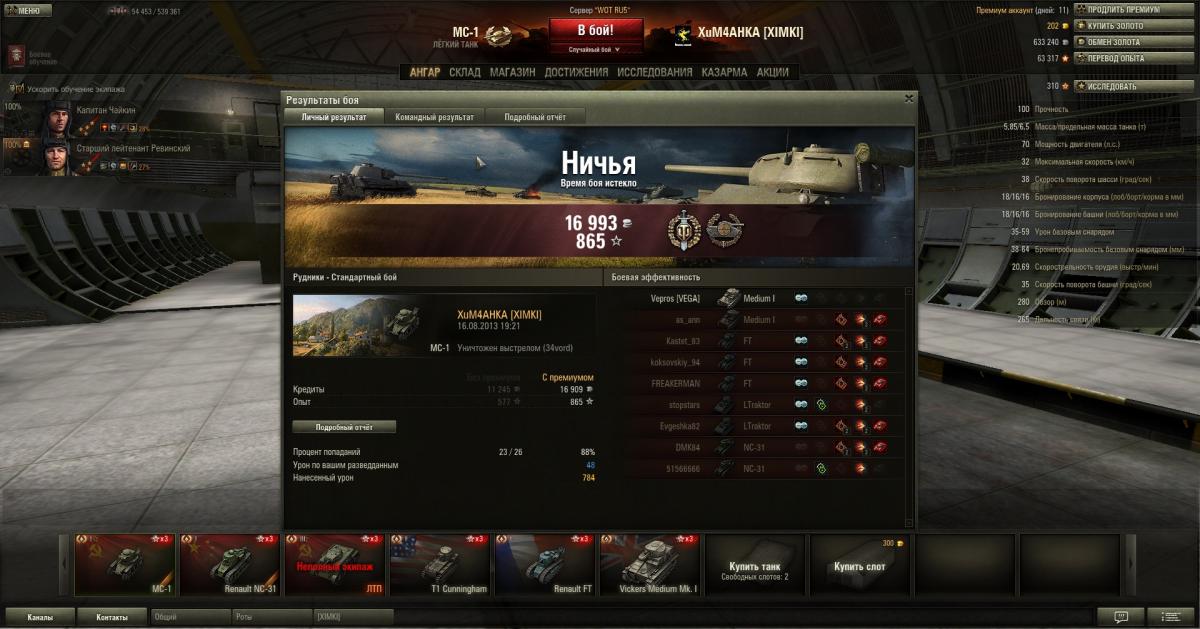Click the detected-enemy icon for Vepros [VEGA]
Image resolution: width=1200 pixels, height=629 pixels.
pos(801,298)
